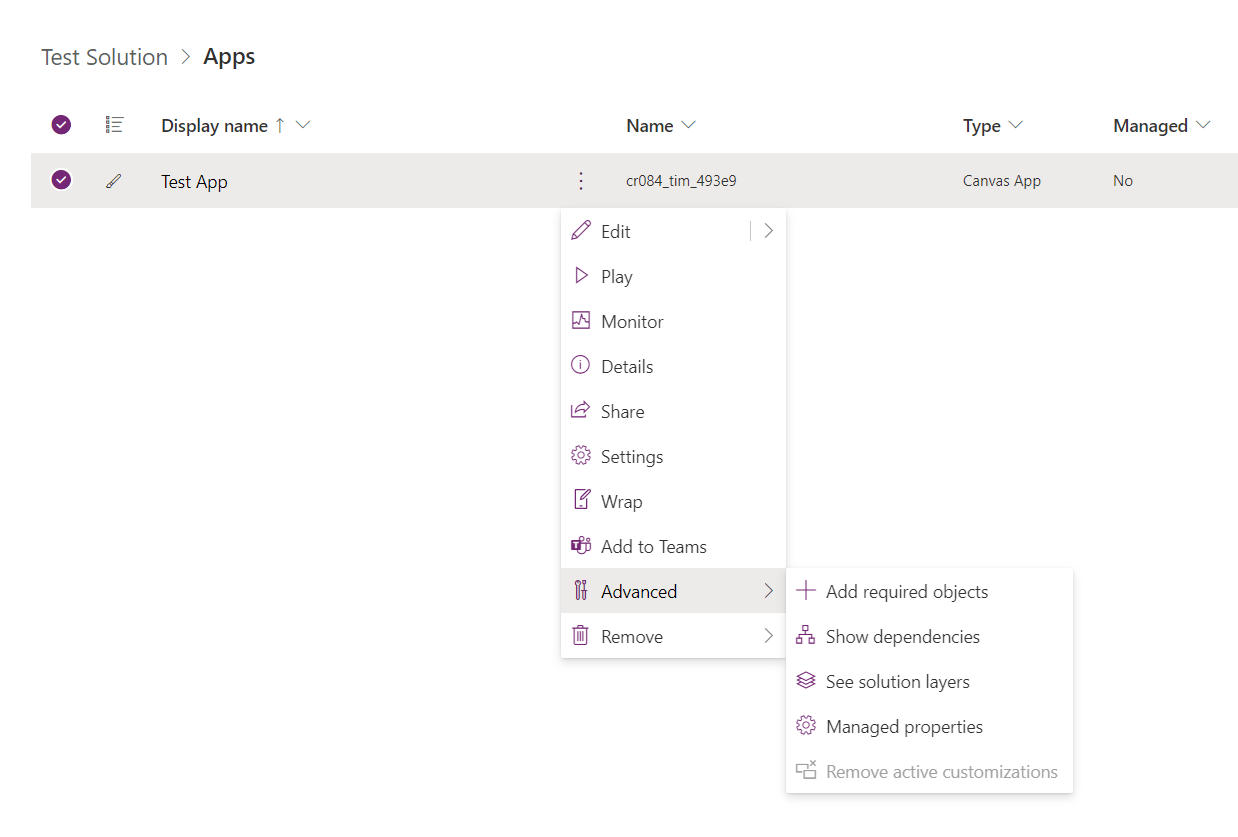Click the No value under Managed
Screen dimensions: 1238x837
click(x=1123, y=181)
